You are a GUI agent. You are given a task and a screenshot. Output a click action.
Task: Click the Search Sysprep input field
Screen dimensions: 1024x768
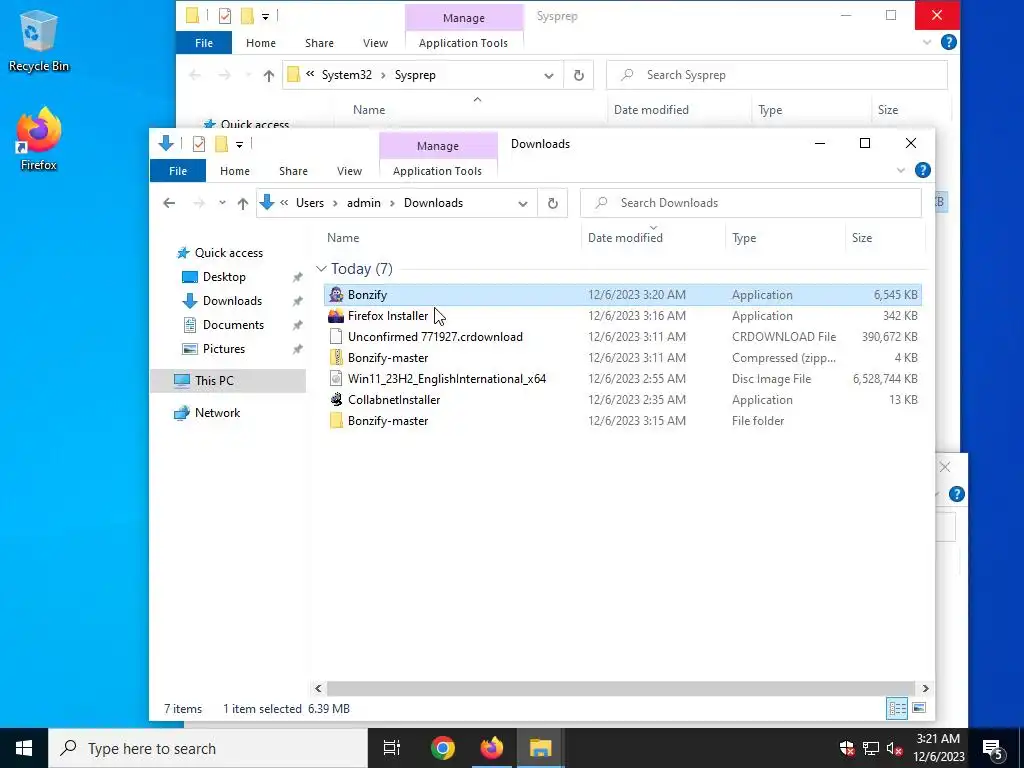[776, 75]
